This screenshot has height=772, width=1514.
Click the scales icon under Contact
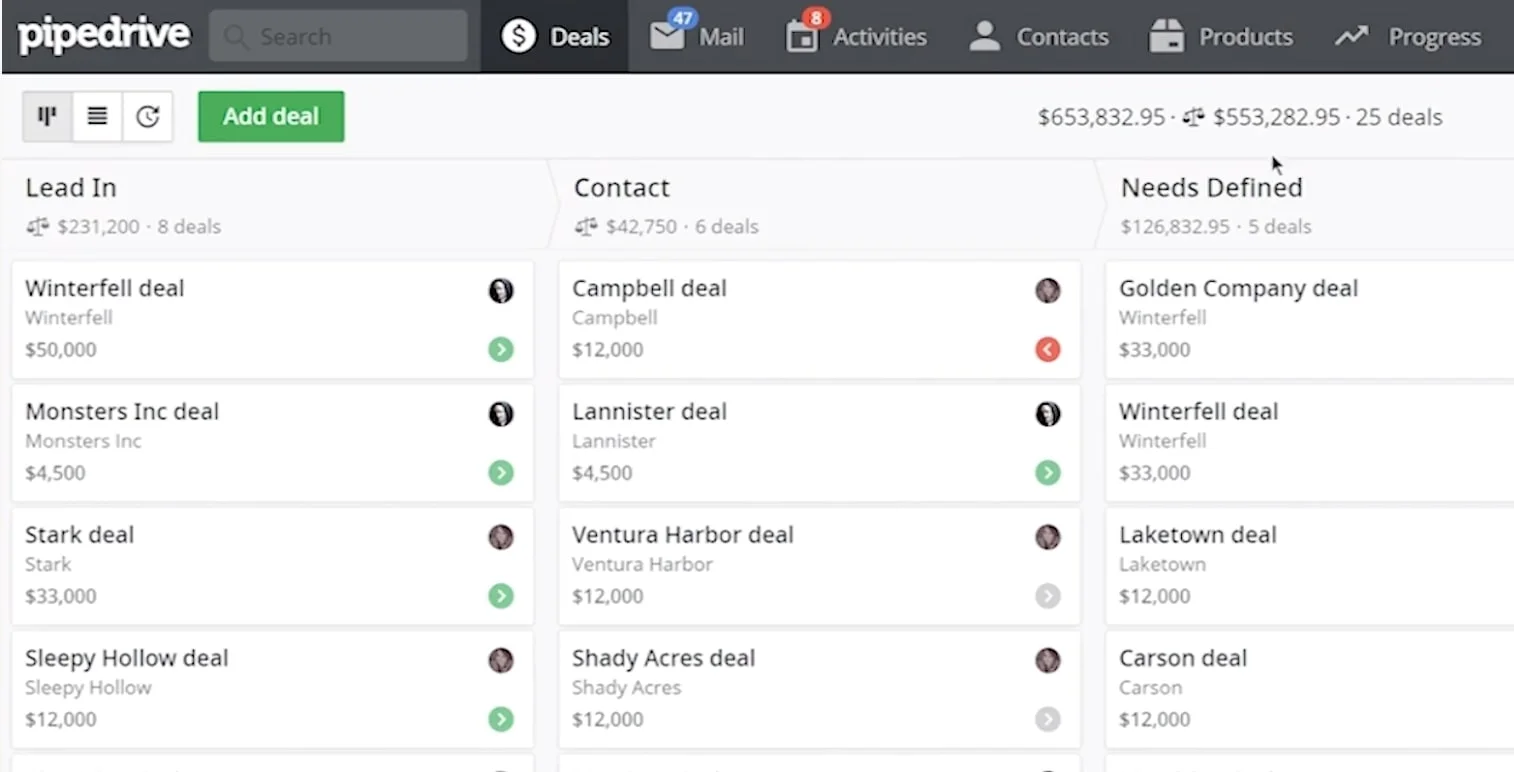click(x=586, y=227)
